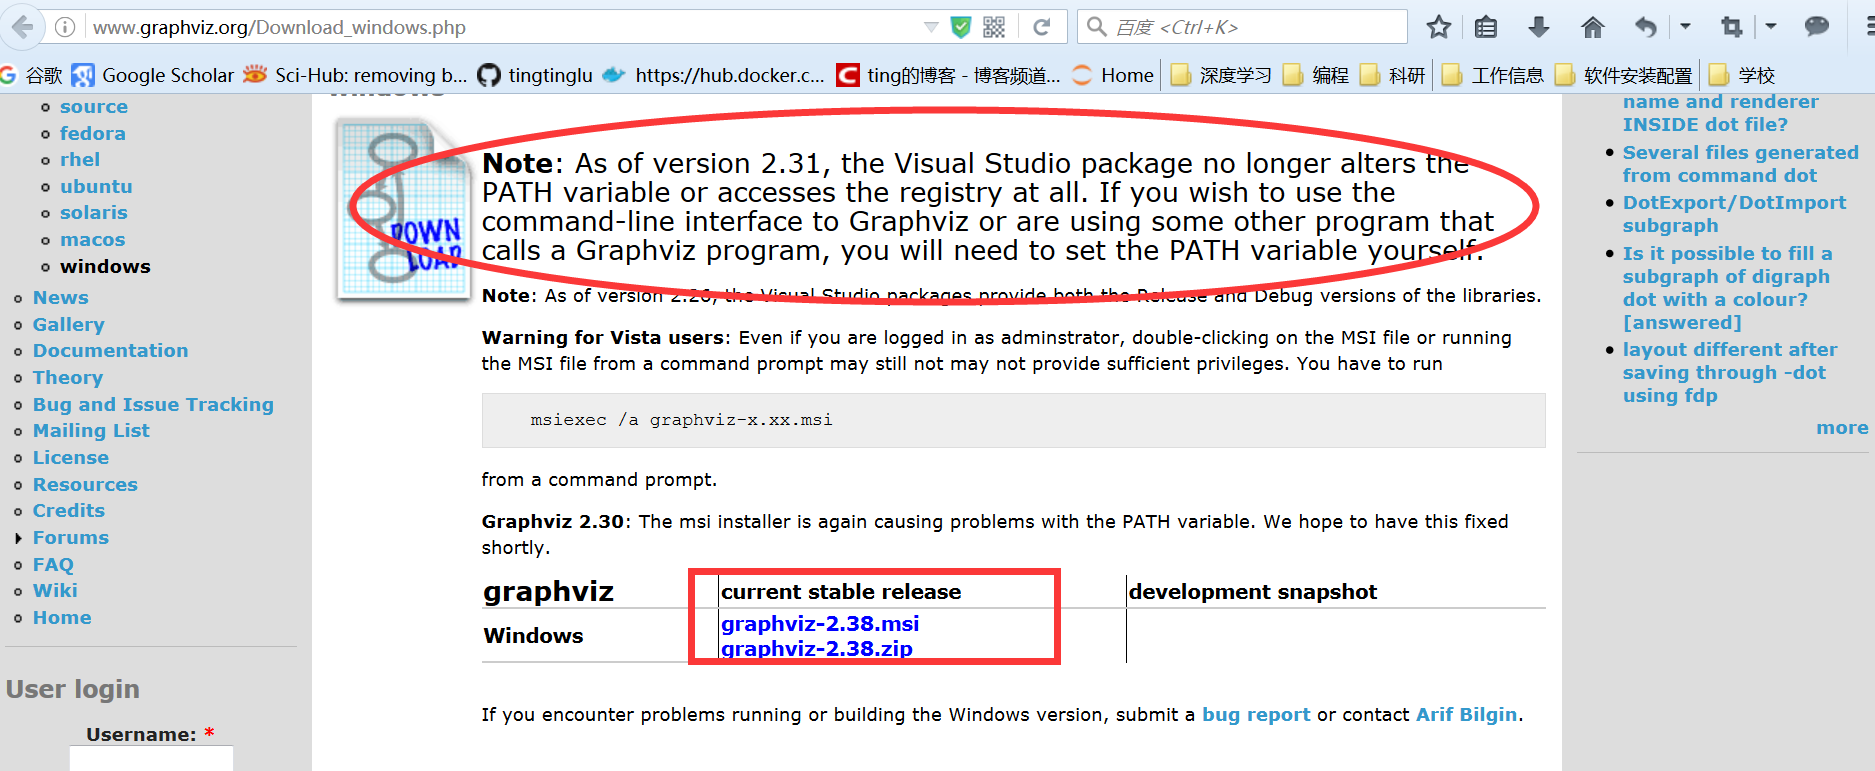Click the green security shield icon
This screenshot has height=771, width=1875.
961,27
